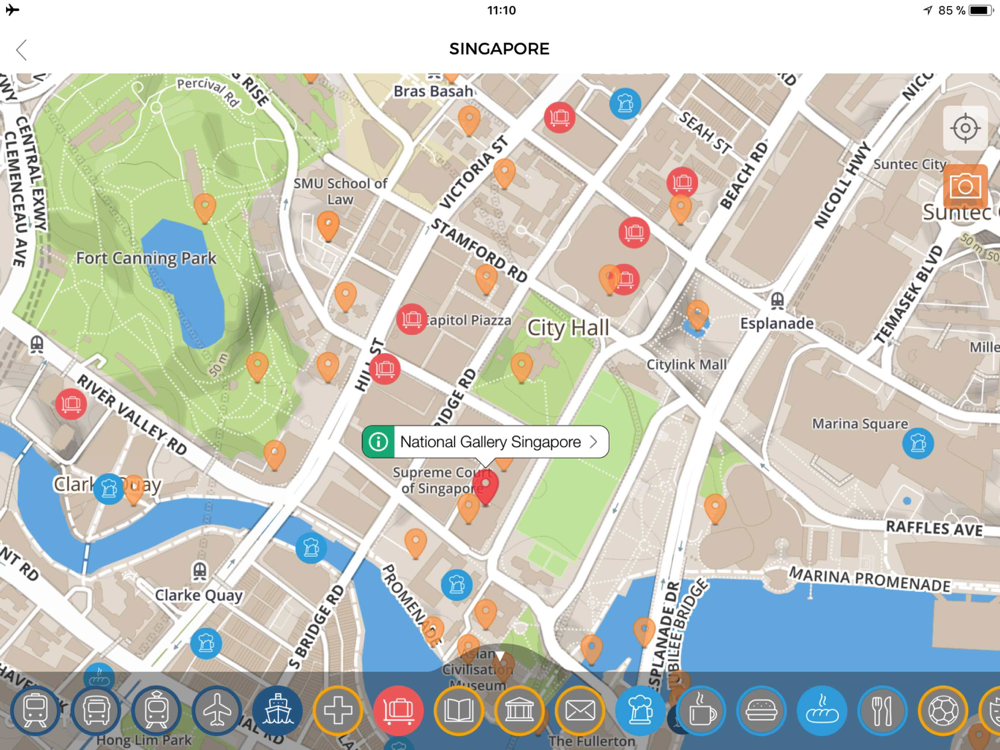Tap orange pin left of Esplanade label
The image size is (1000, 750).
[x=698, y=314]
